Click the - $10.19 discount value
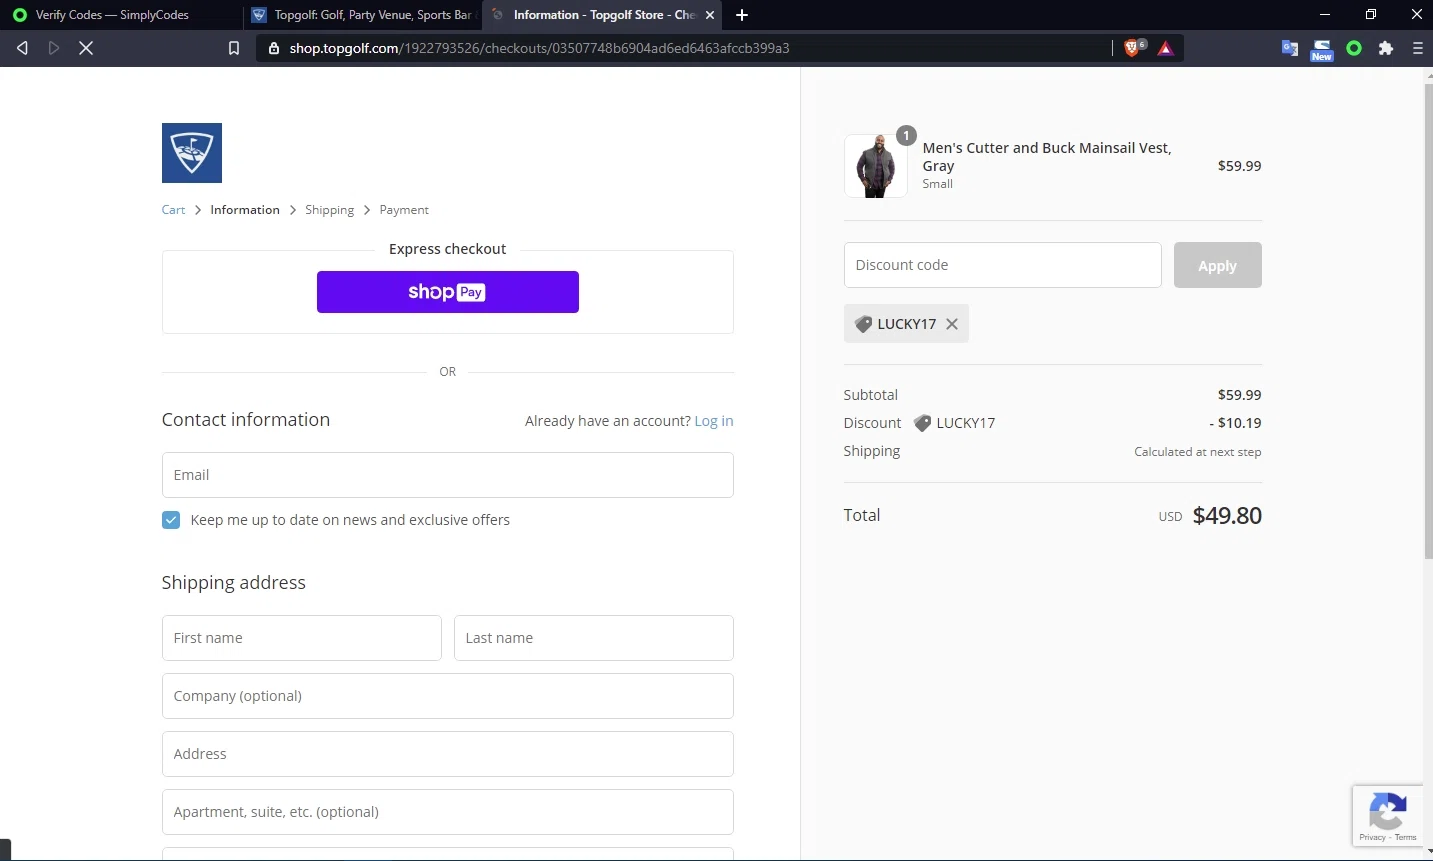Viewport: 1433px width, 861px height. (1235, 423)
